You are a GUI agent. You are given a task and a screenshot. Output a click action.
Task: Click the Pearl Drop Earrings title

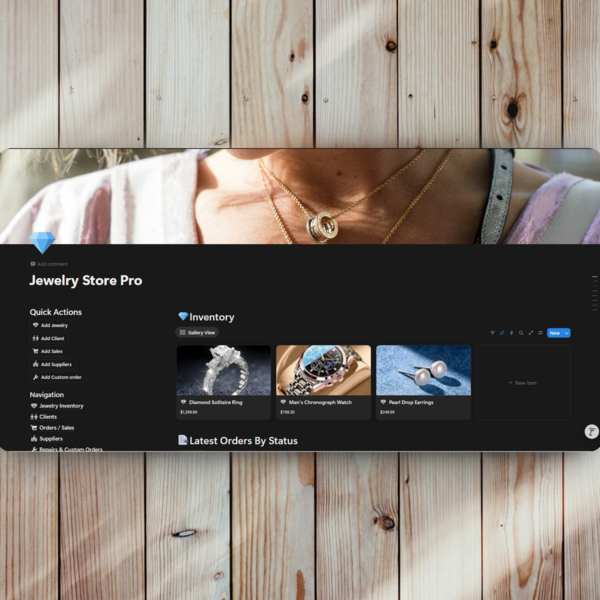click(x=411, y=402)
